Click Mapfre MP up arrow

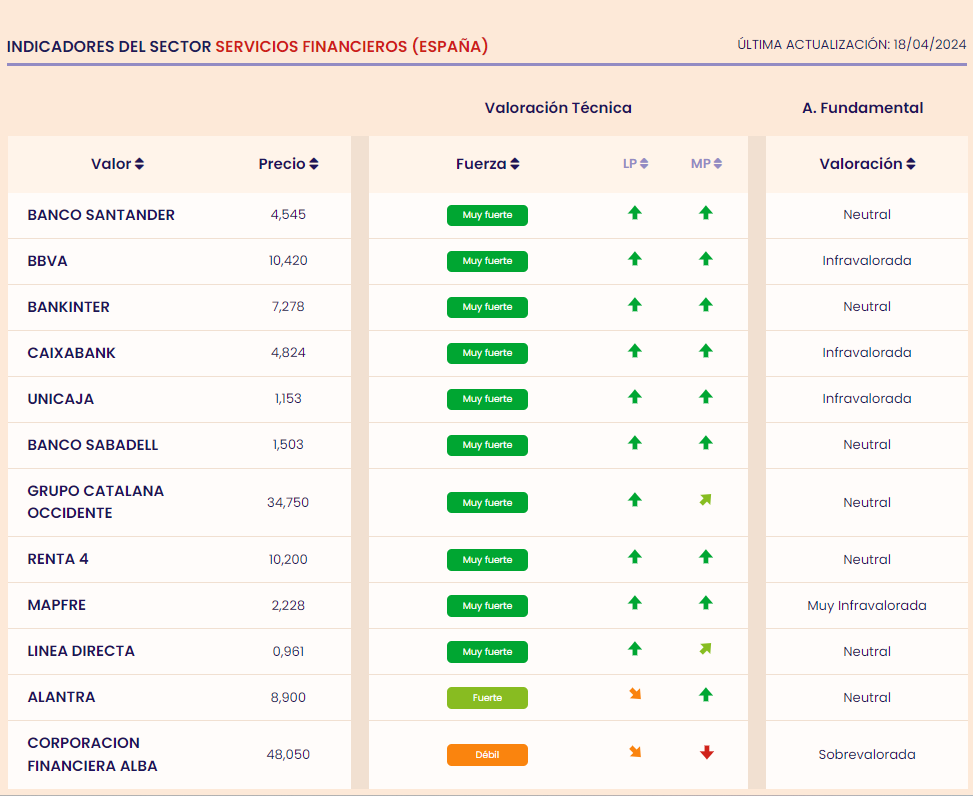coord(706,603)
